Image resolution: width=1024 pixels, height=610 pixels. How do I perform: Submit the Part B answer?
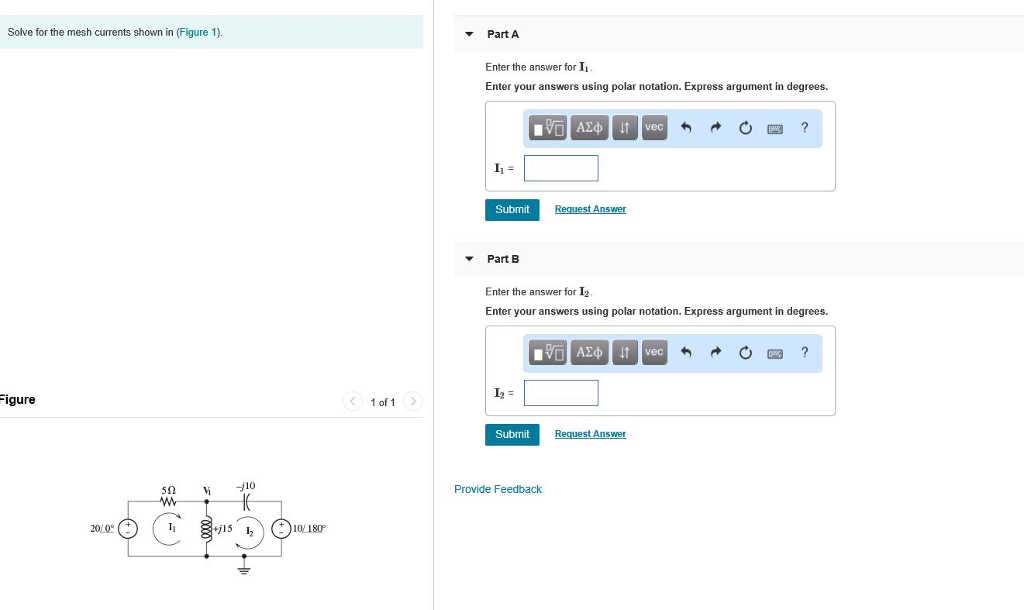pyautogui.click(x=512, y=434)
